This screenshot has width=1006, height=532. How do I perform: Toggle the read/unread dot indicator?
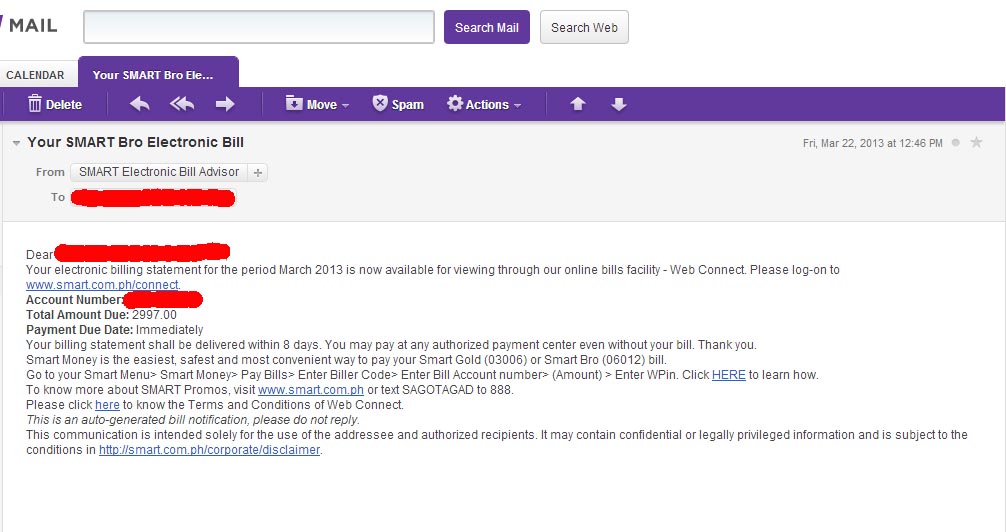[x=955, y=142]
